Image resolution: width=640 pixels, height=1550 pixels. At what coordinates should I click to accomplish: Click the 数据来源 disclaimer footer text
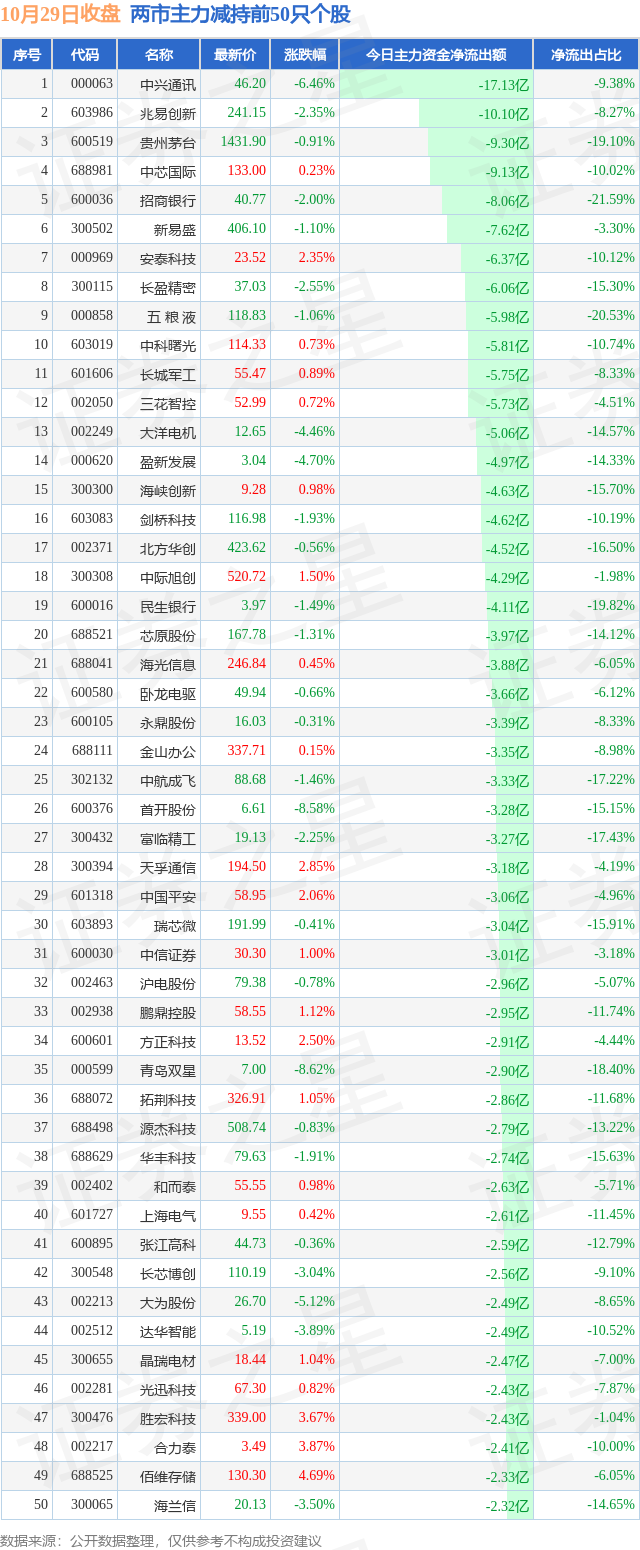coord(163,1540)
